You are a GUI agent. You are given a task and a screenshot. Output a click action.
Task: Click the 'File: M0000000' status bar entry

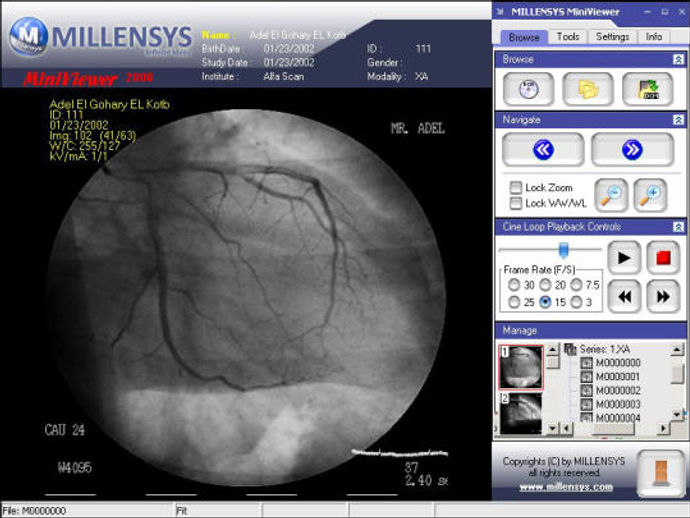[x=34, y=511]
